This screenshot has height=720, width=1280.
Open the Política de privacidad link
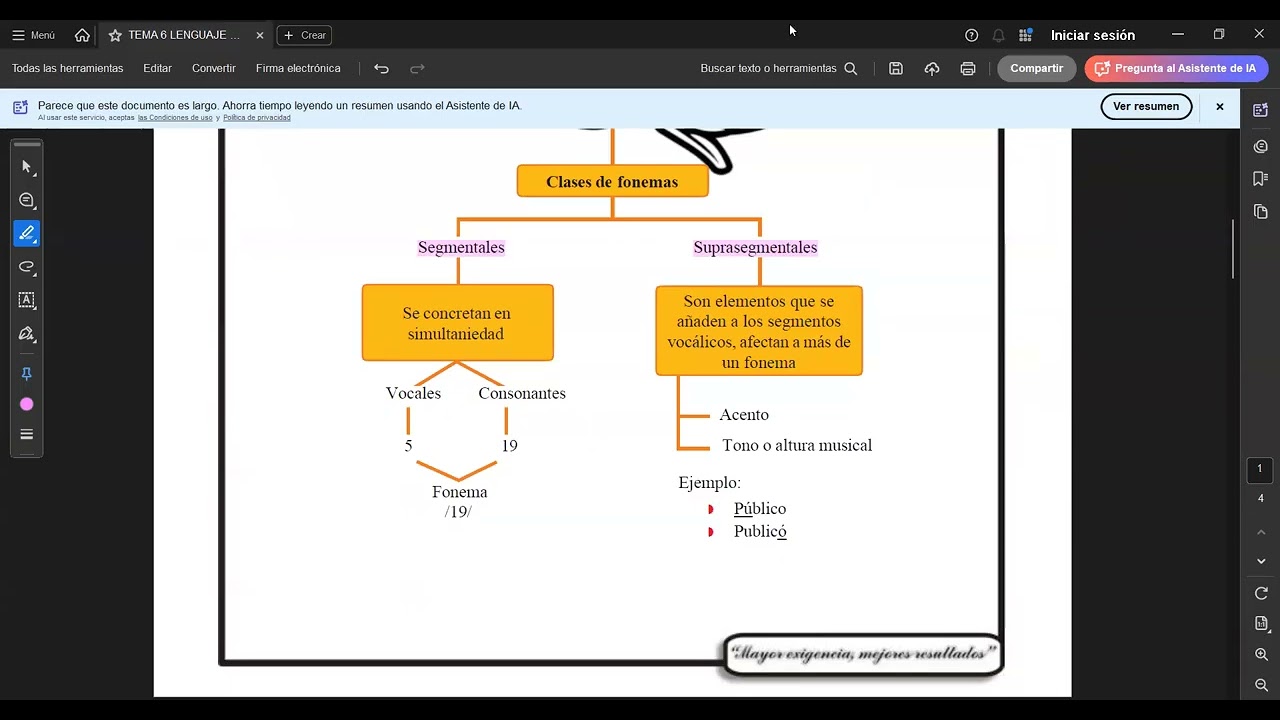(x=257, y=118)
